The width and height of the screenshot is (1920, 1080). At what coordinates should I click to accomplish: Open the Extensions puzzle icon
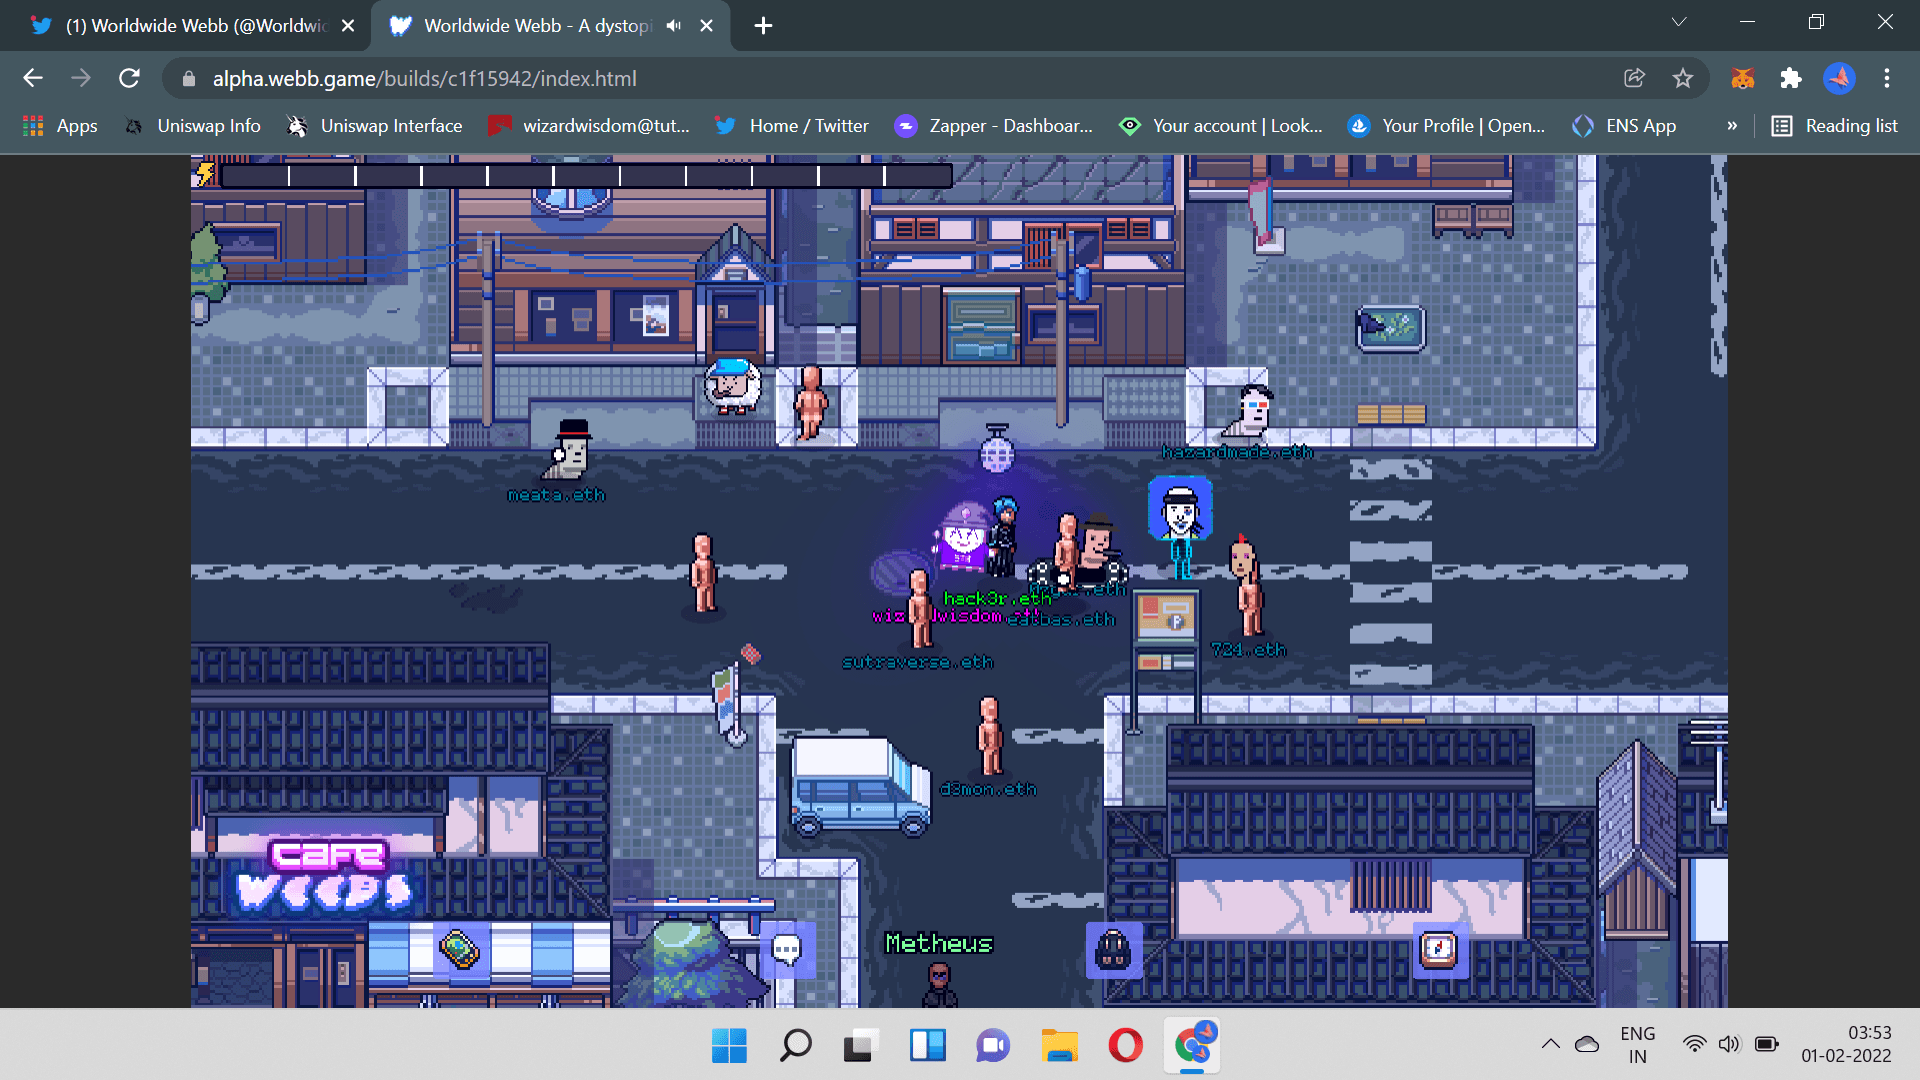coord(1790,78)
